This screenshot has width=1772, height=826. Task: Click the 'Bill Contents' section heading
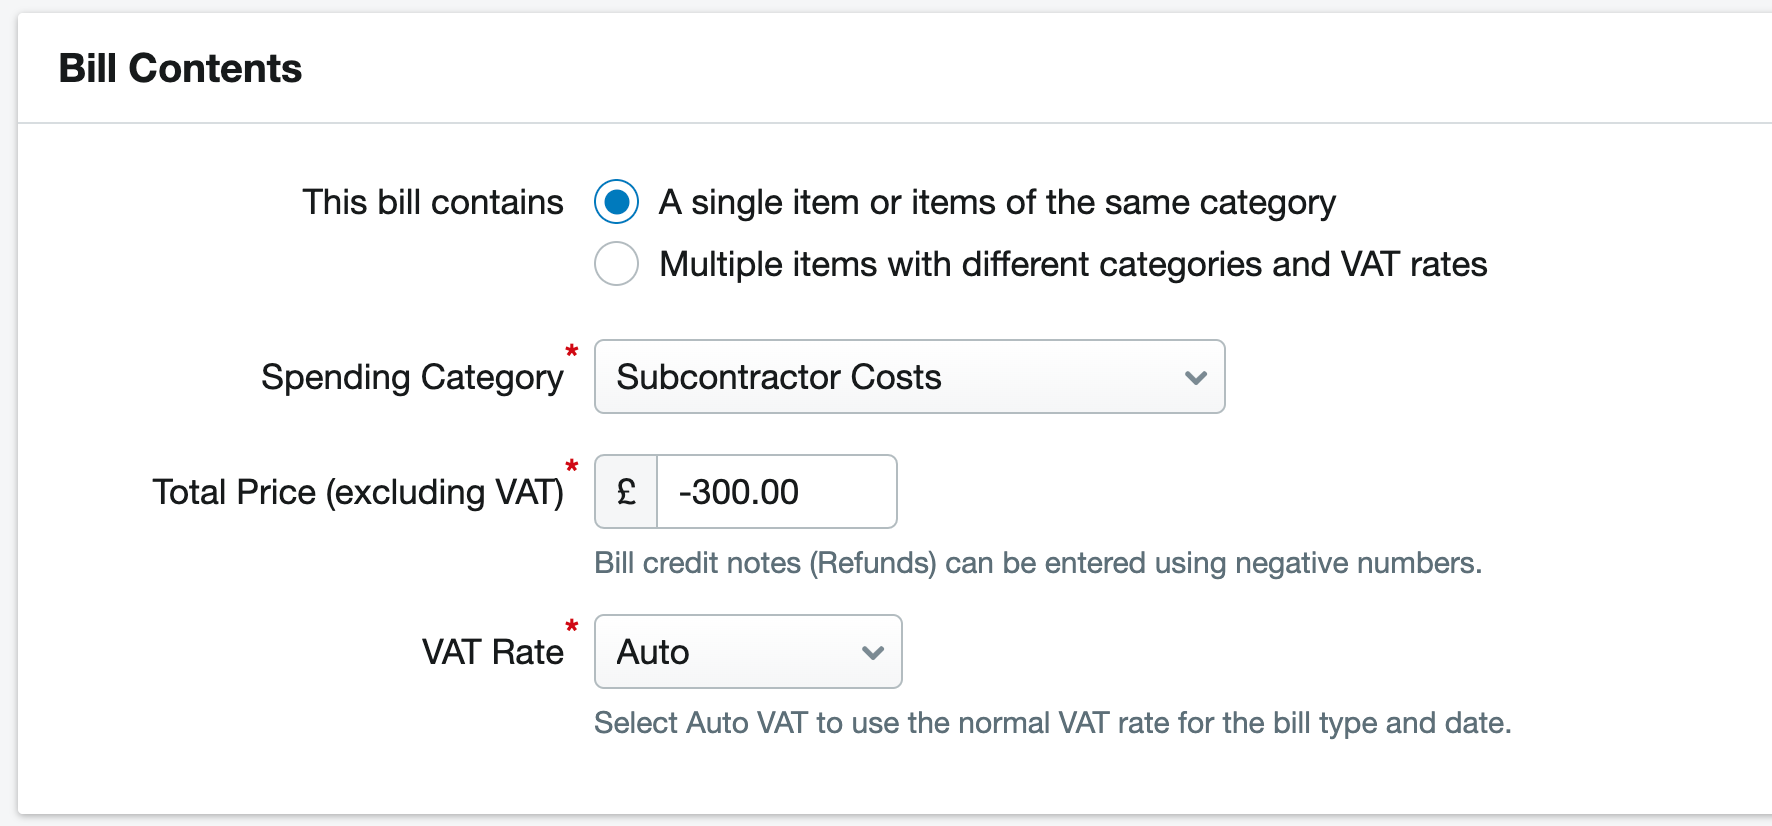click(182, 67)
